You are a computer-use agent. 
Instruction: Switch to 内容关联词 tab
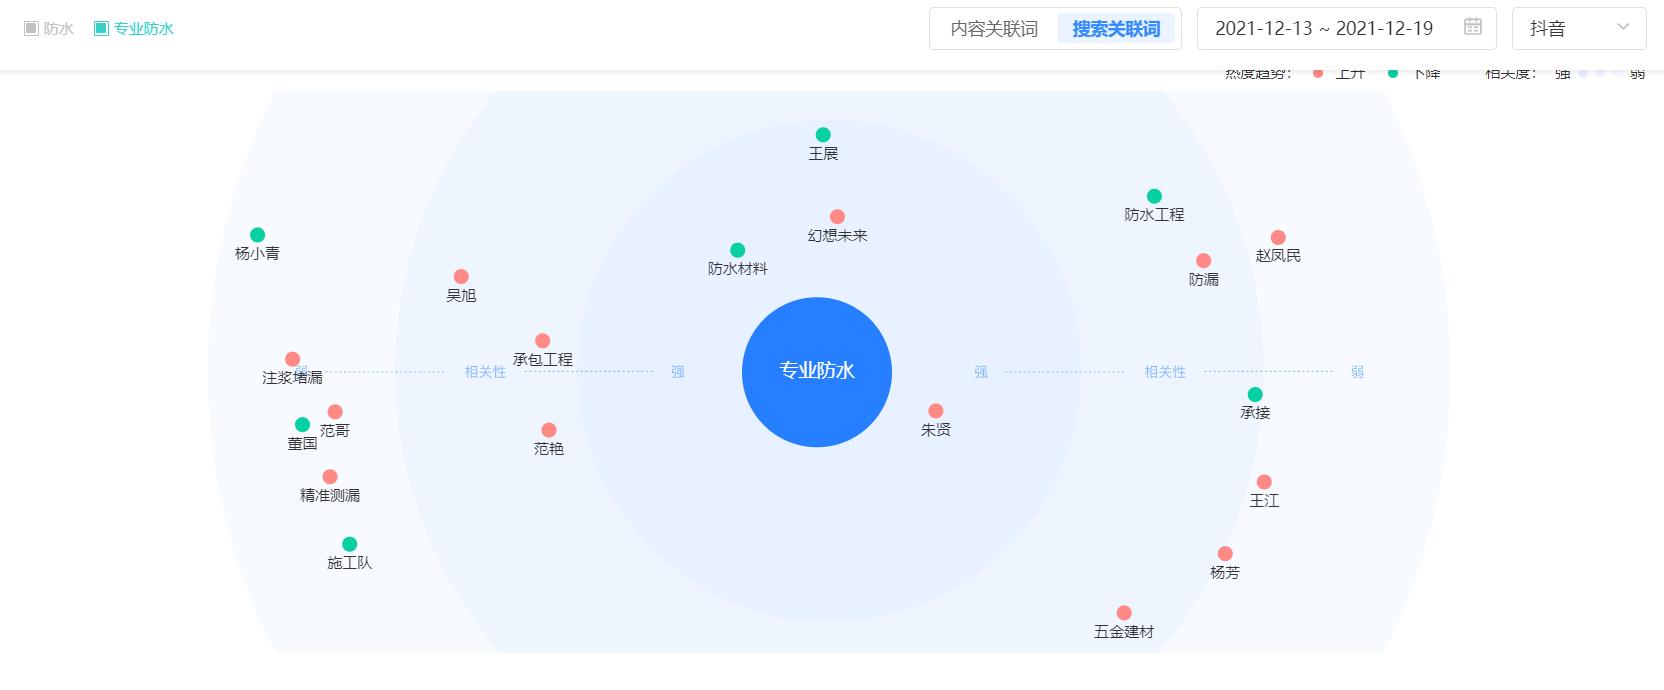(x=994, y=29)
